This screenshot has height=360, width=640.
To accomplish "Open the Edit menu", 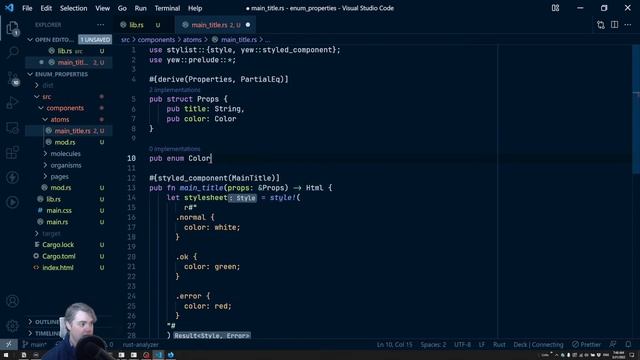I will (46, 8).
